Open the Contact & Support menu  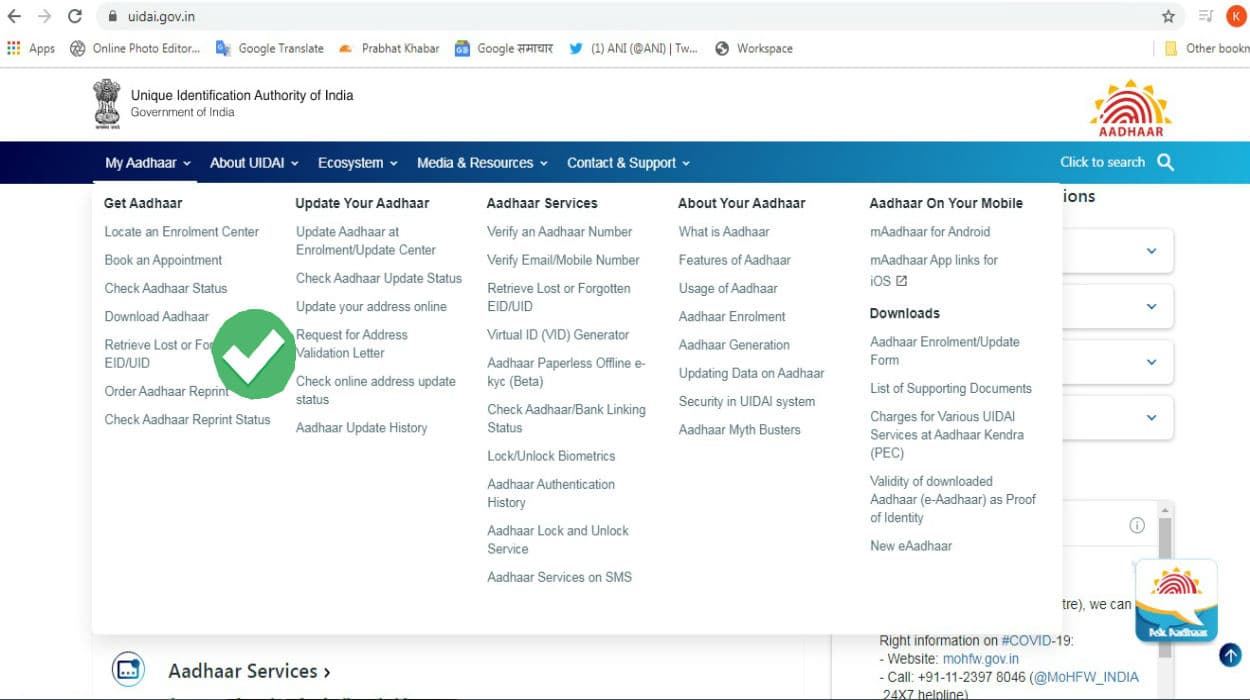point(627,163)
